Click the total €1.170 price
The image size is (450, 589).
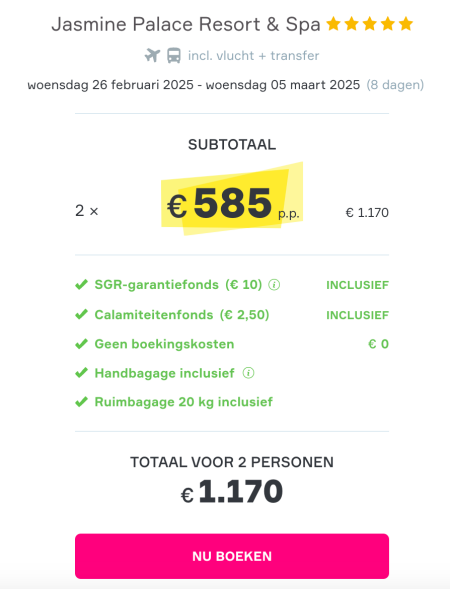click(x=232, y=492)
